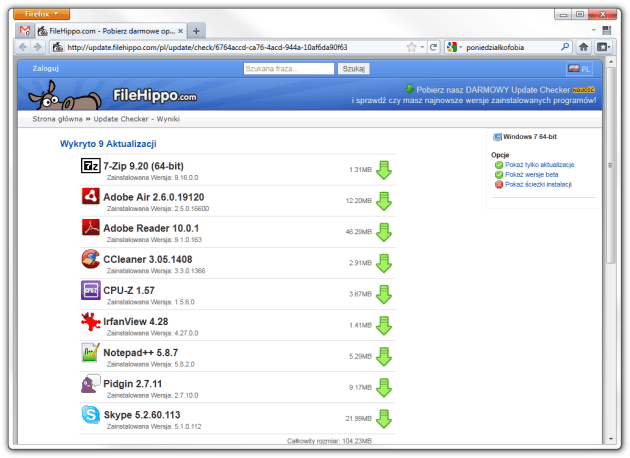This screenshot has height=458, width=630.
Task: Click the Skype program icon
Action: [90, 415]
